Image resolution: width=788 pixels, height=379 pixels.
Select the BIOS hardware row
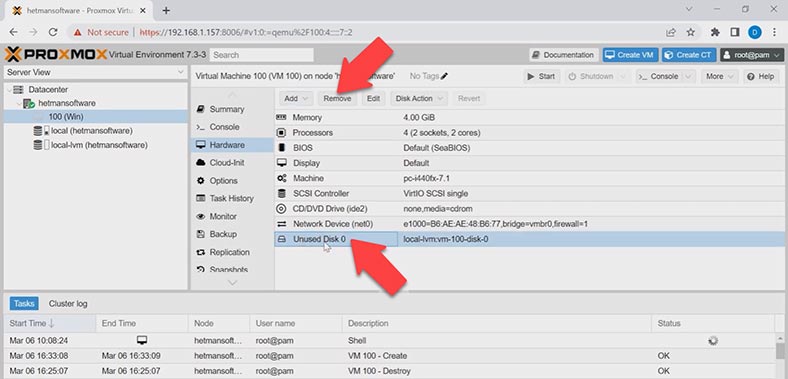click(531, 148)
